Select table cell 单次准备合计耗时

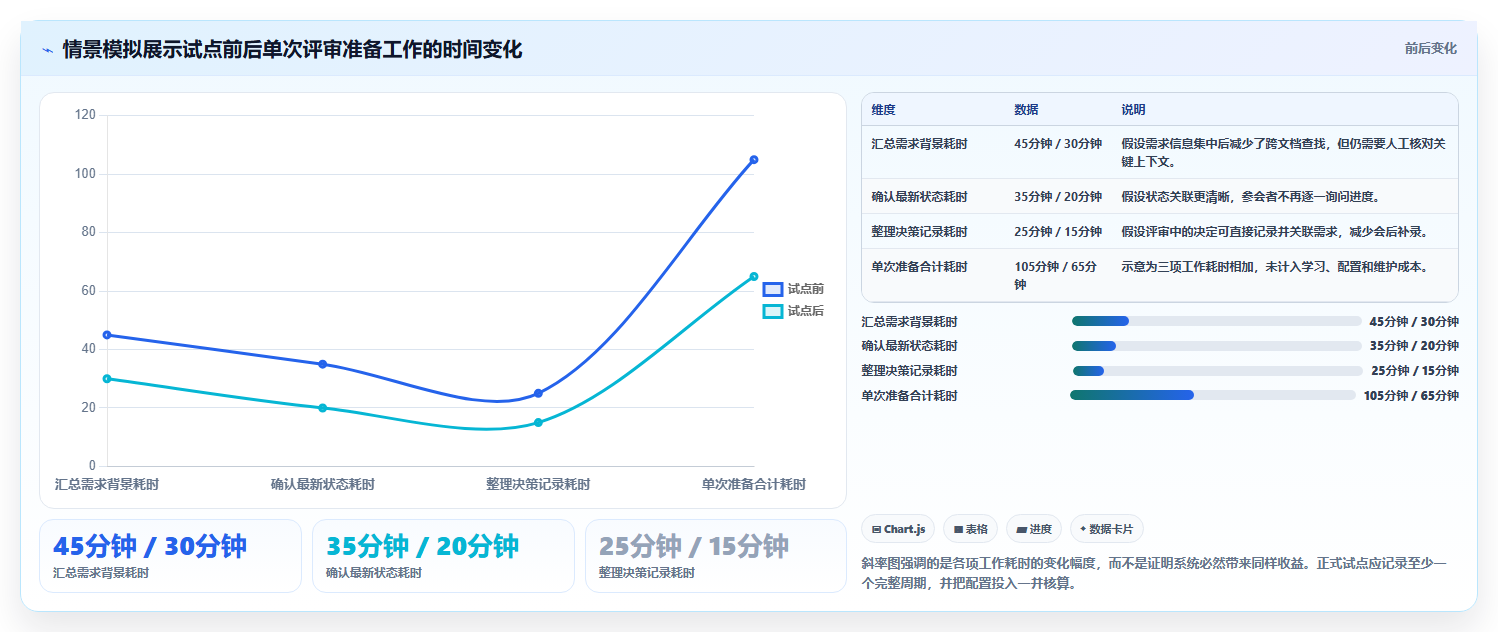[x=919, y=267]
